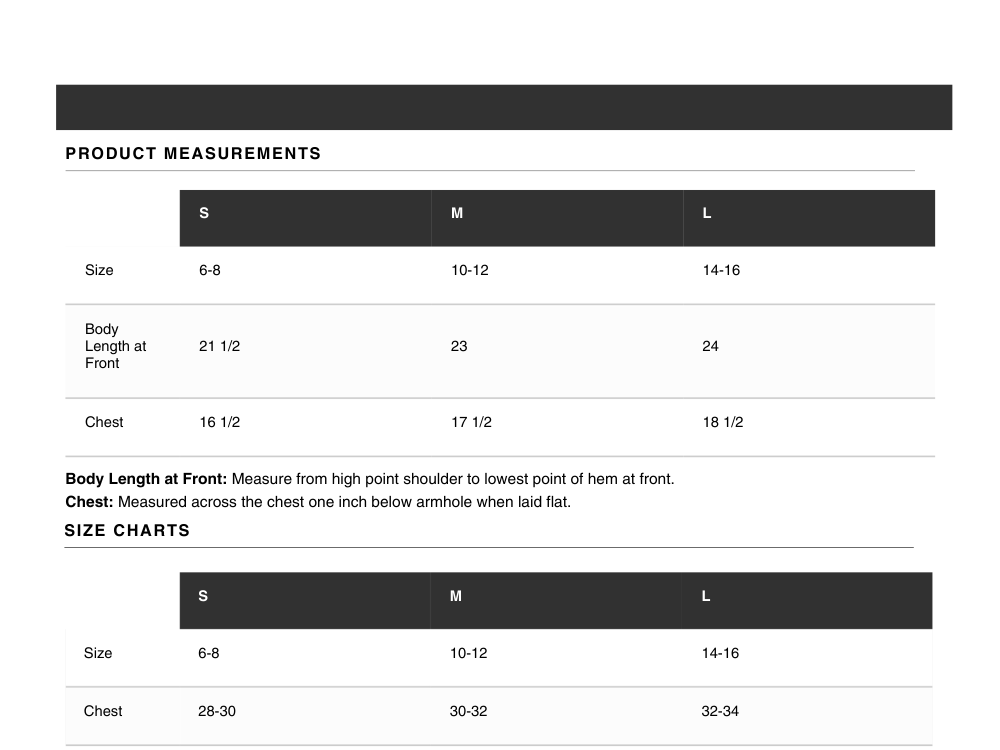The height and width of the screenshot is (750, 1000).
Task: Click the Size Charts heading
Action: pos(127,531)
